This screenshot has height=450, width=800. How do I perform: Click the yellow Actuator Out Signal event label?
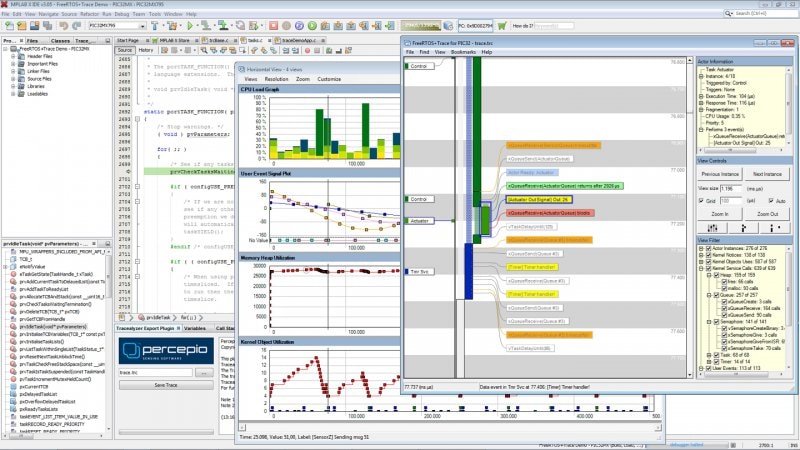pyautogui.click(x=539, y=199)
